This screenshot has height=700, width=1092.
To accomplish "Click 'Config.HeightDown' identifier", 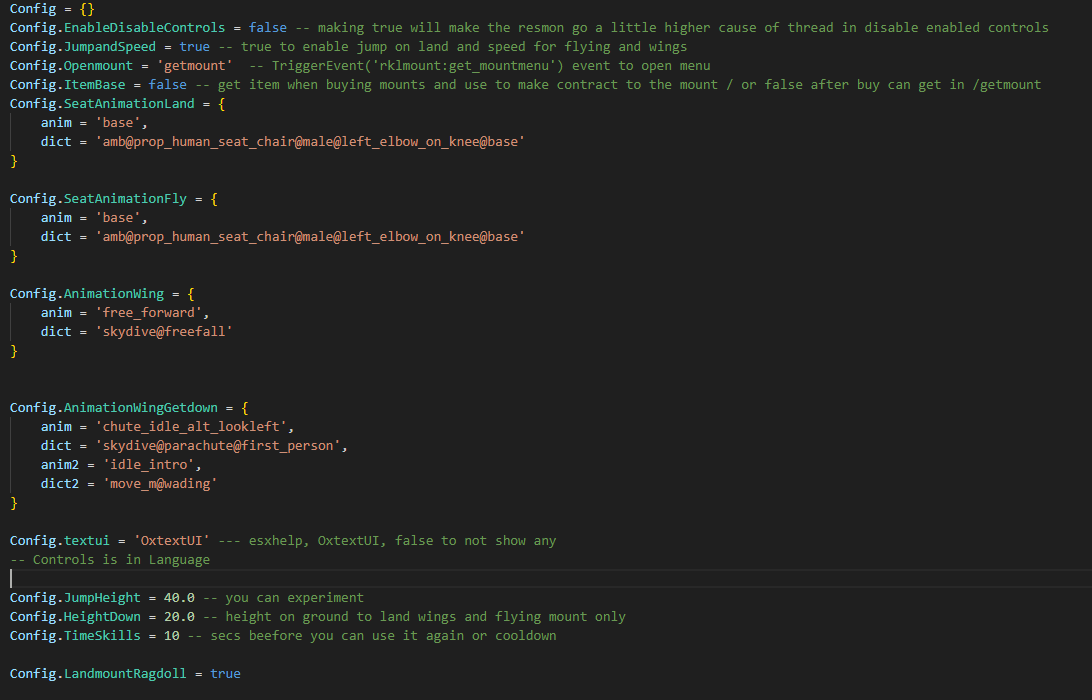I will point(75,616).
